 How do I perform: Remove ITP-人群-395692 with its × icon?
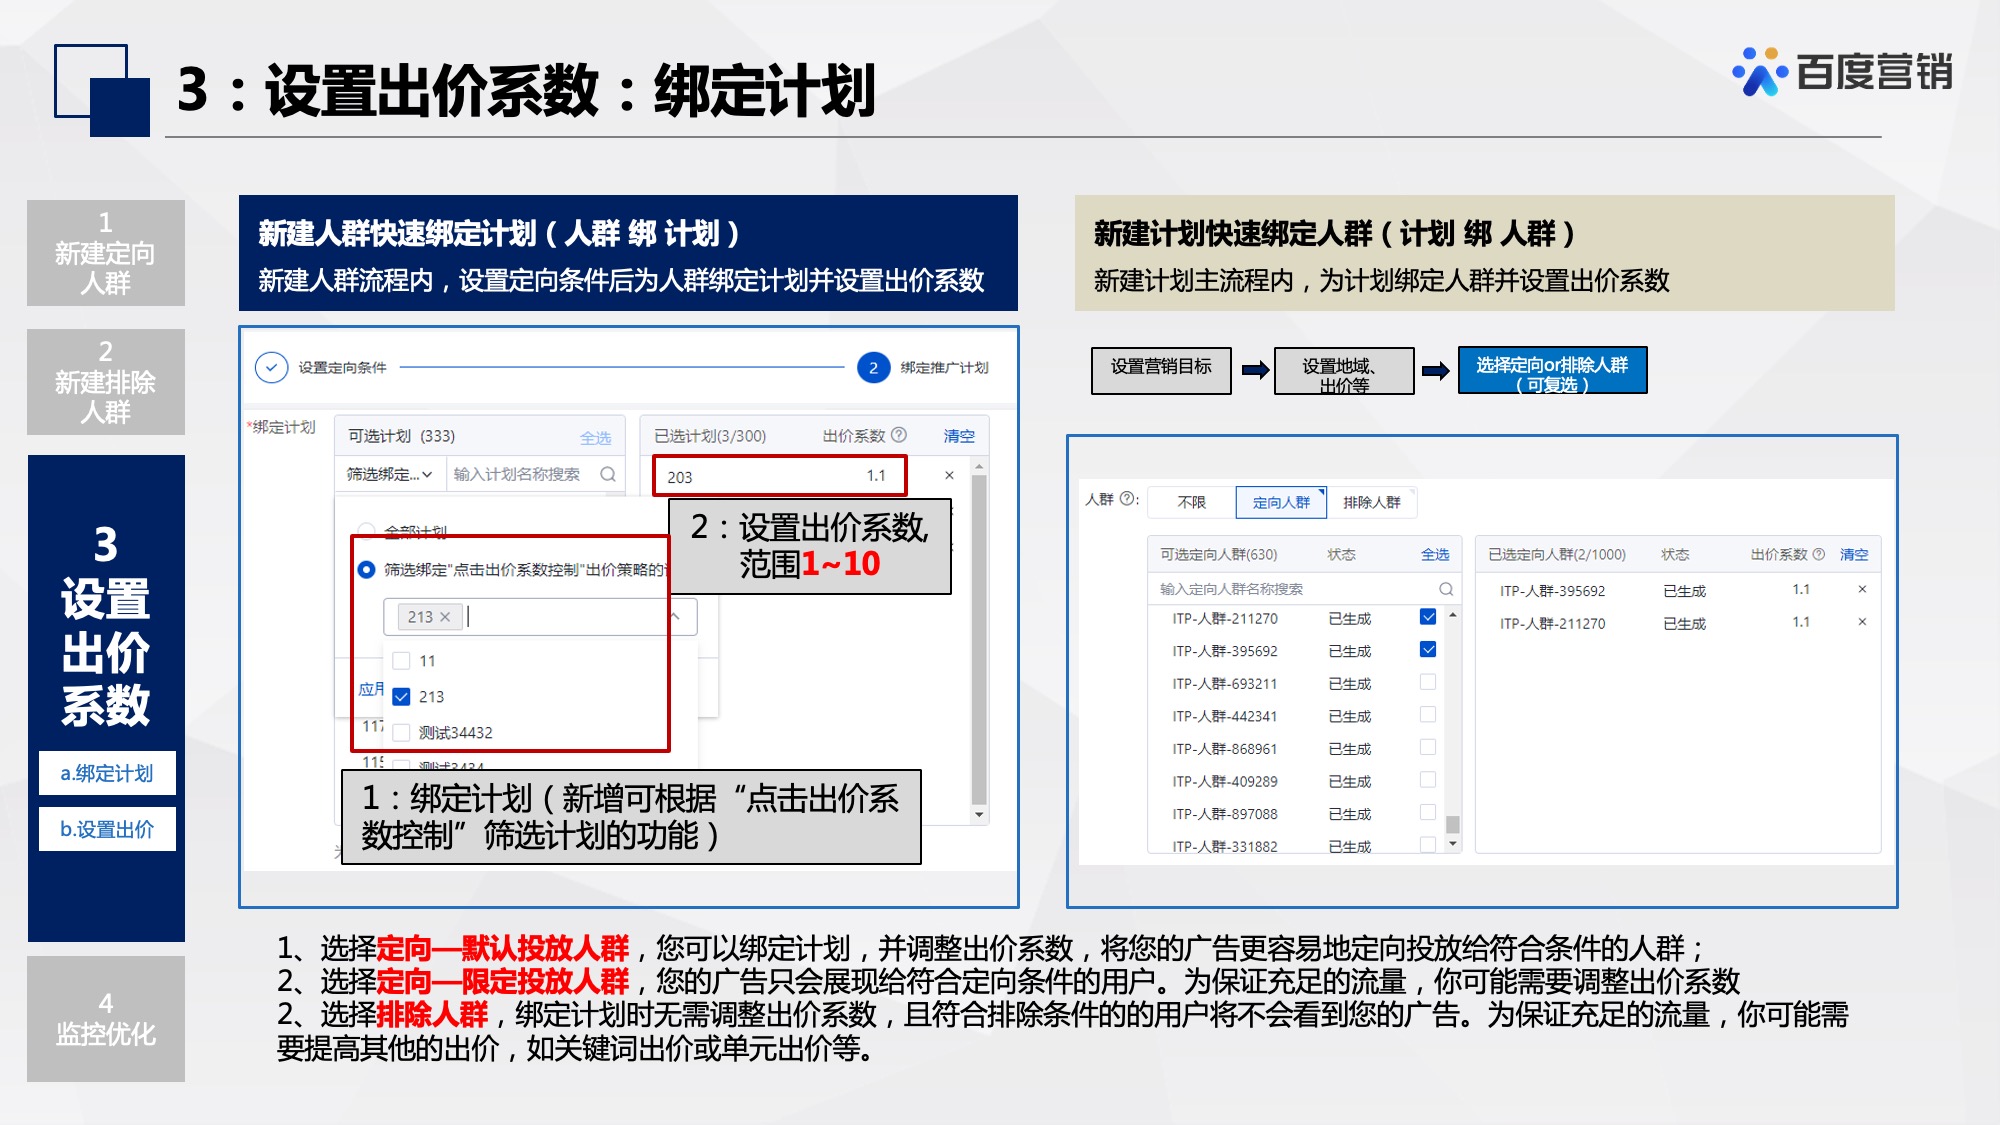pyautogui.click(x=1861, y=590)
